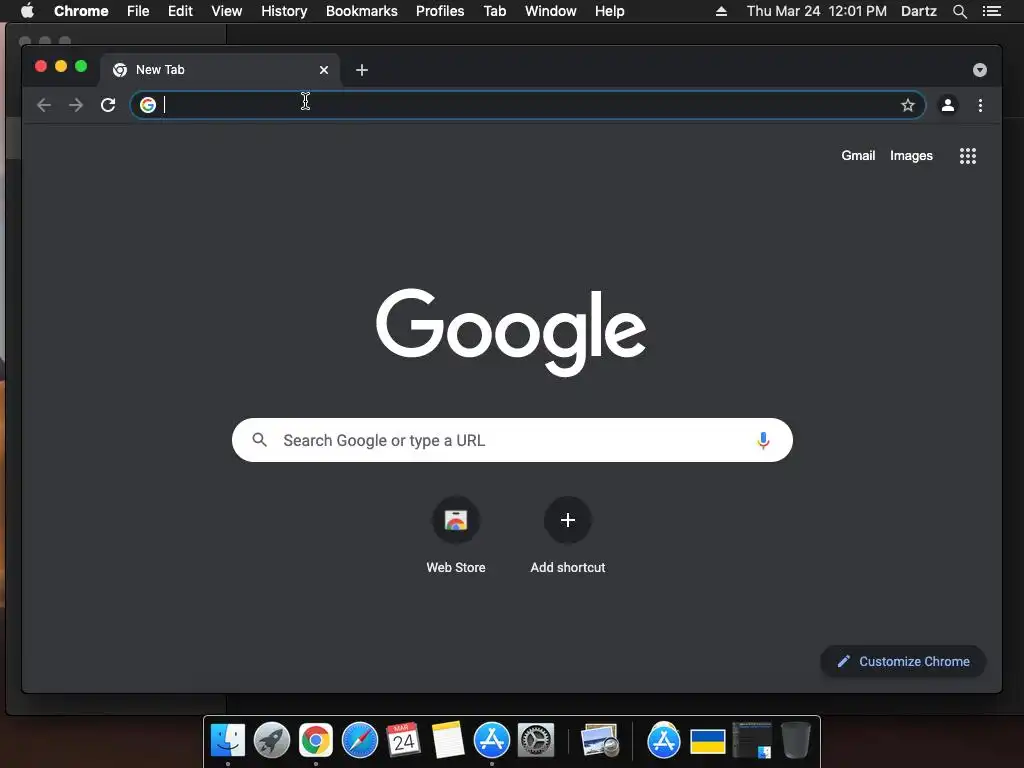Open Finder from the dock
1024x768 pixels.
click(228, 741)
